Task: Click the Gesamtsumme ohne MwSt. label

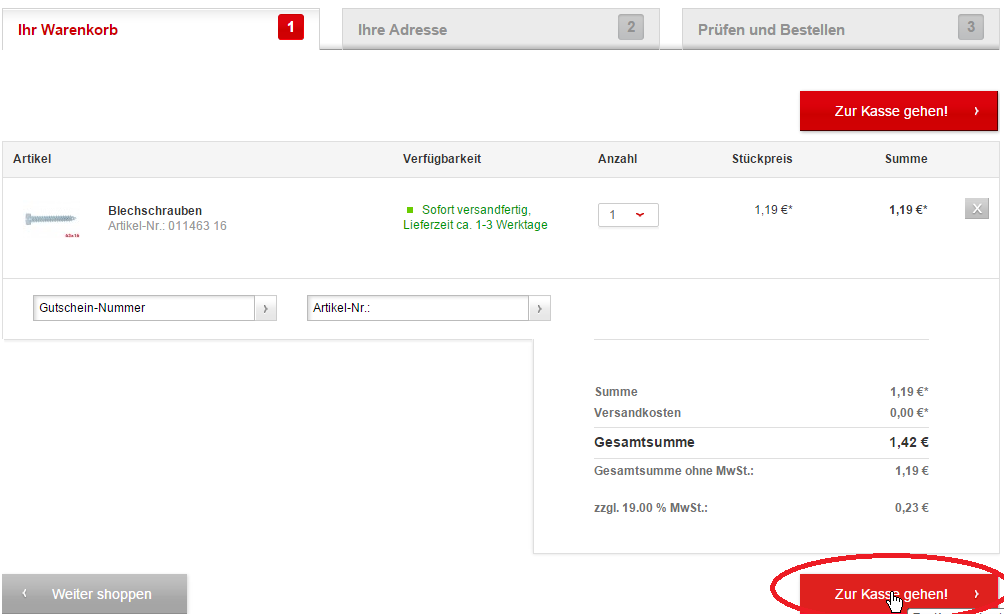Action: click(674, 471)
